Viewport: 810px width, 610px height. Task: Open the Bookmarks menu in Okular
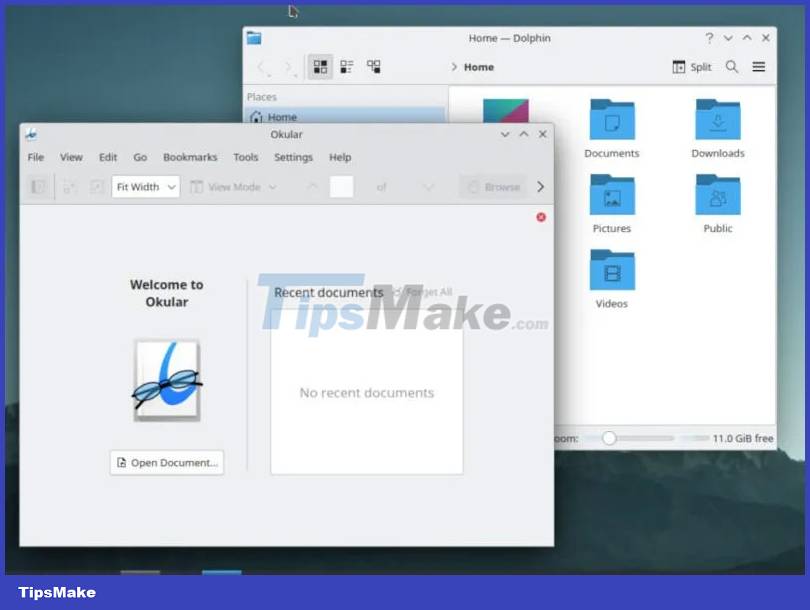[x=190, y=157]
